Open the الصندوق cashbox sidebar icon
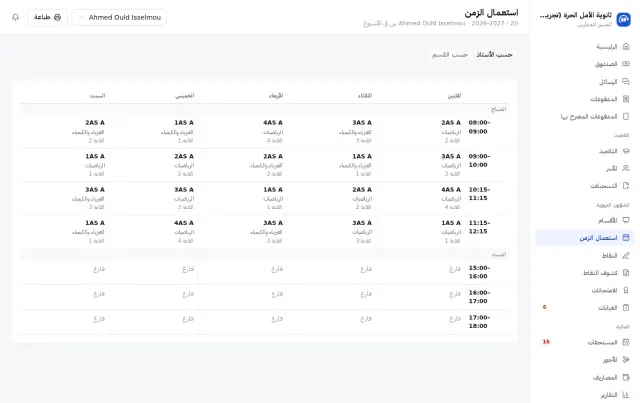Viewport: 640px width, 403px height. click(626, 64)
